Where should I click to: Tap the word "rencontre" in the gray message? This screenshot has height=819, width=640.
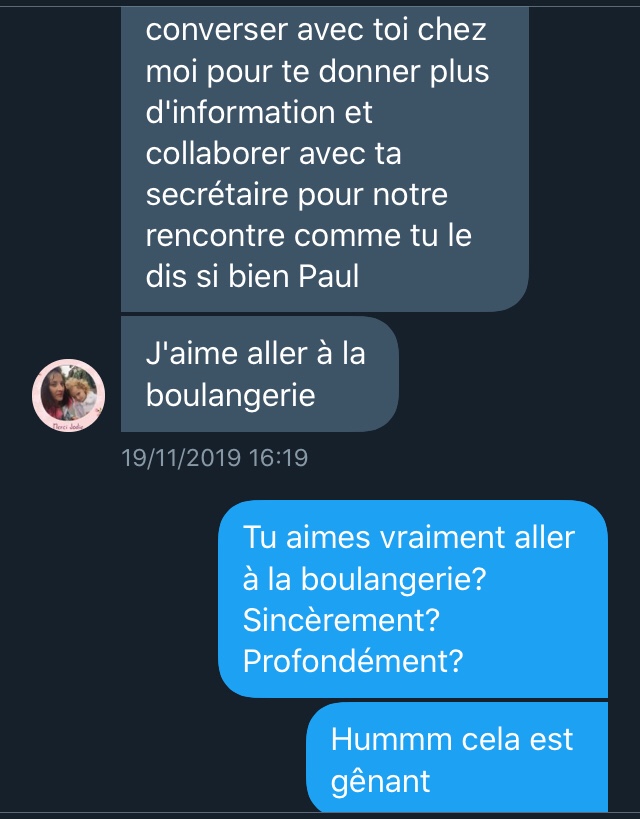tap(215, 235)
